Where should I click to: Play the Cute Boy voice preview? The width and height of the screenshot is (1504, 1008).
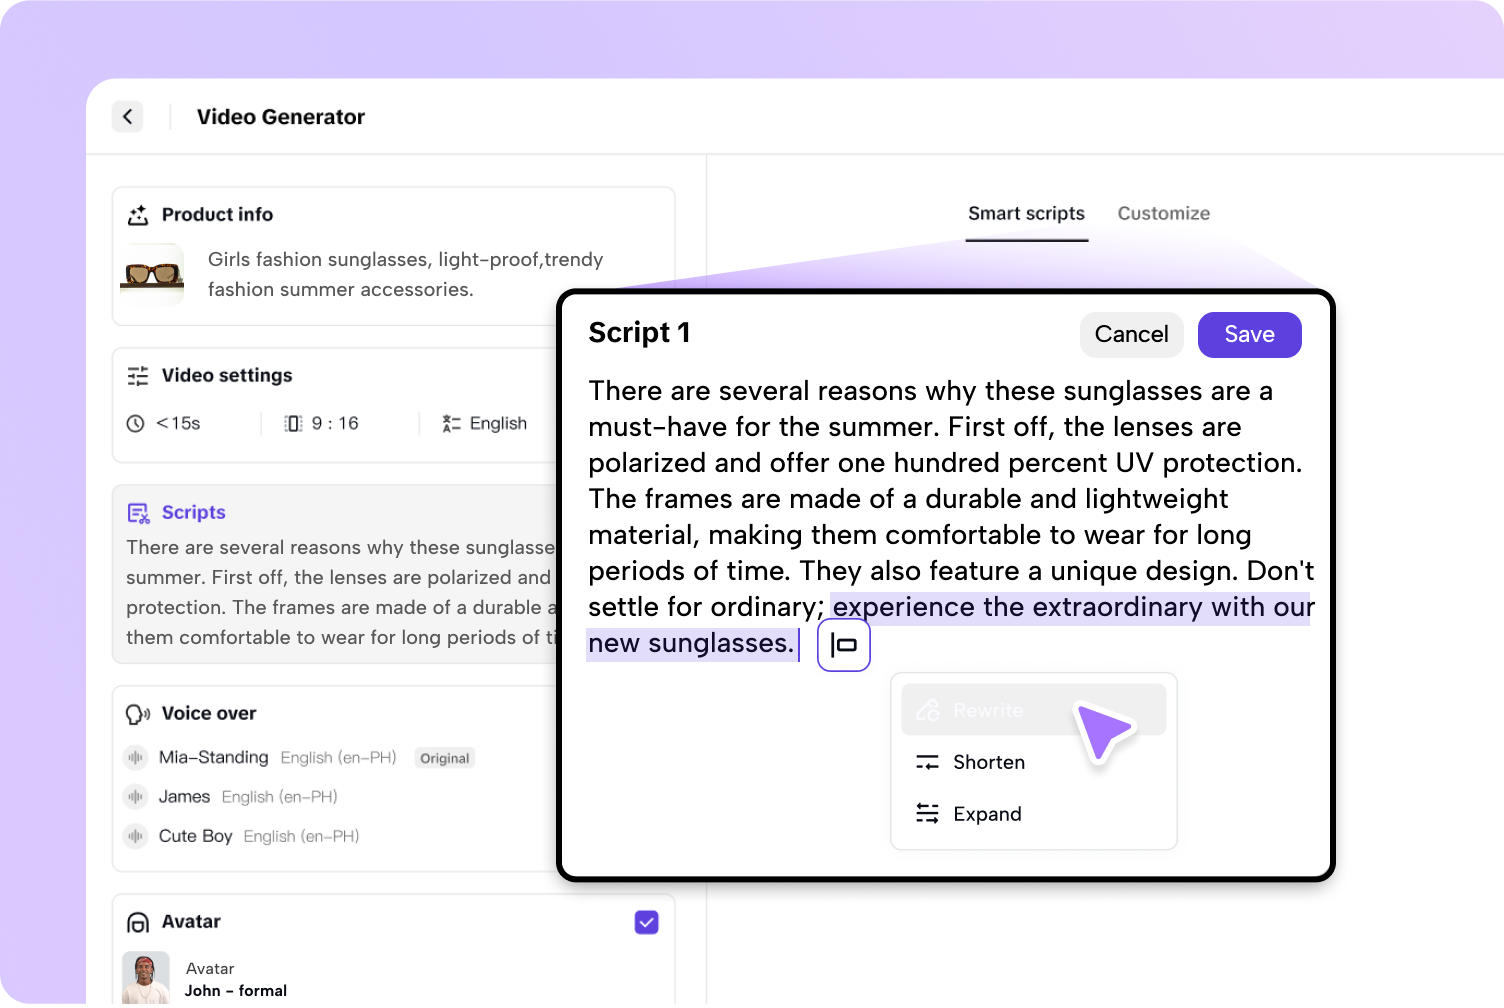[135, 836]
